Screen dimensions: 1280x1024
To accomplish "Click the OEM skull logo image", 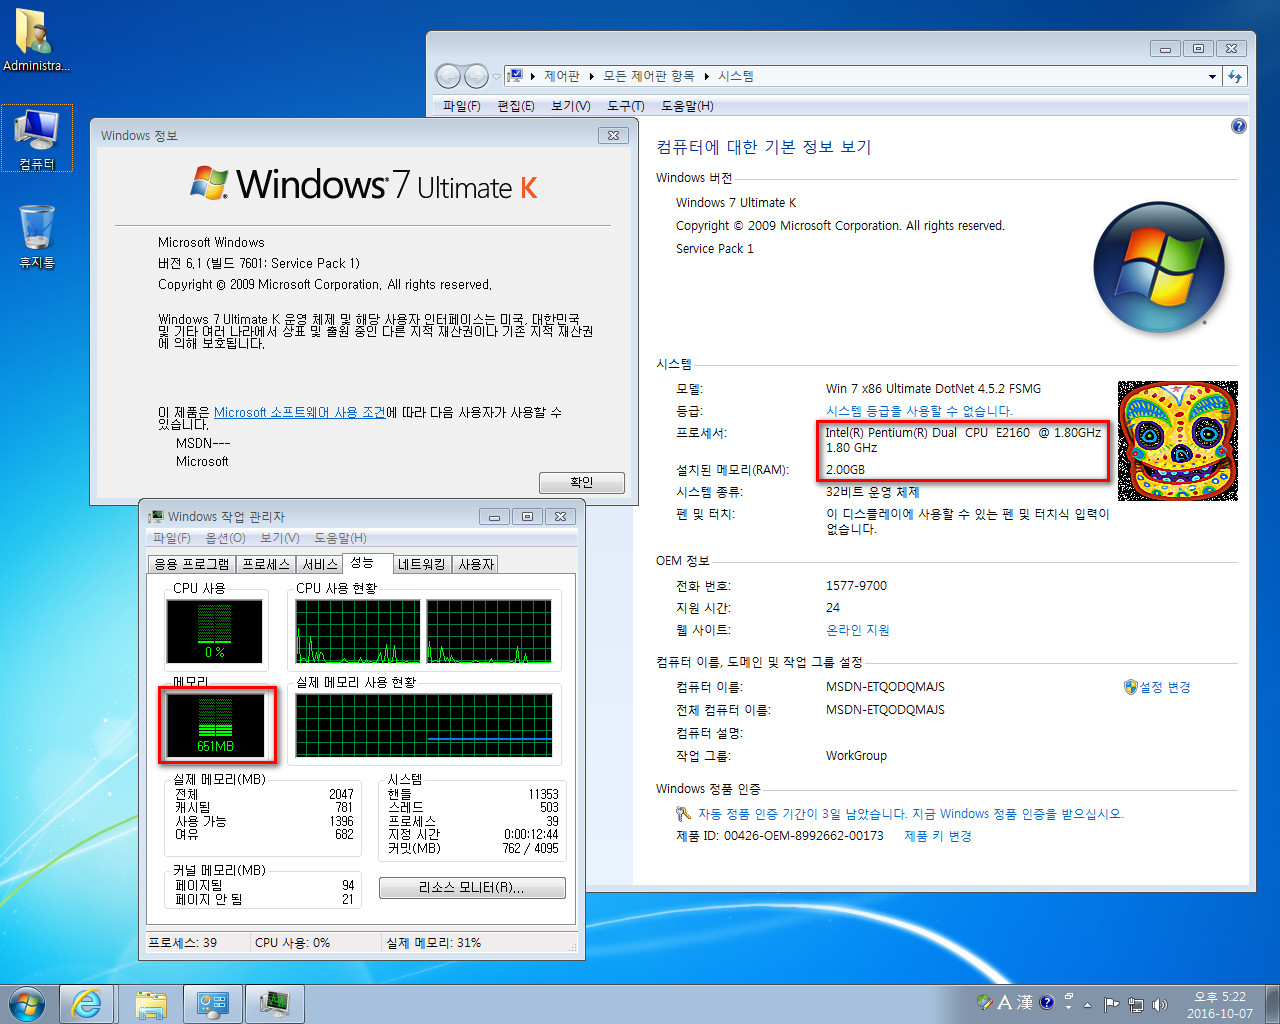I will [1178, 441].
